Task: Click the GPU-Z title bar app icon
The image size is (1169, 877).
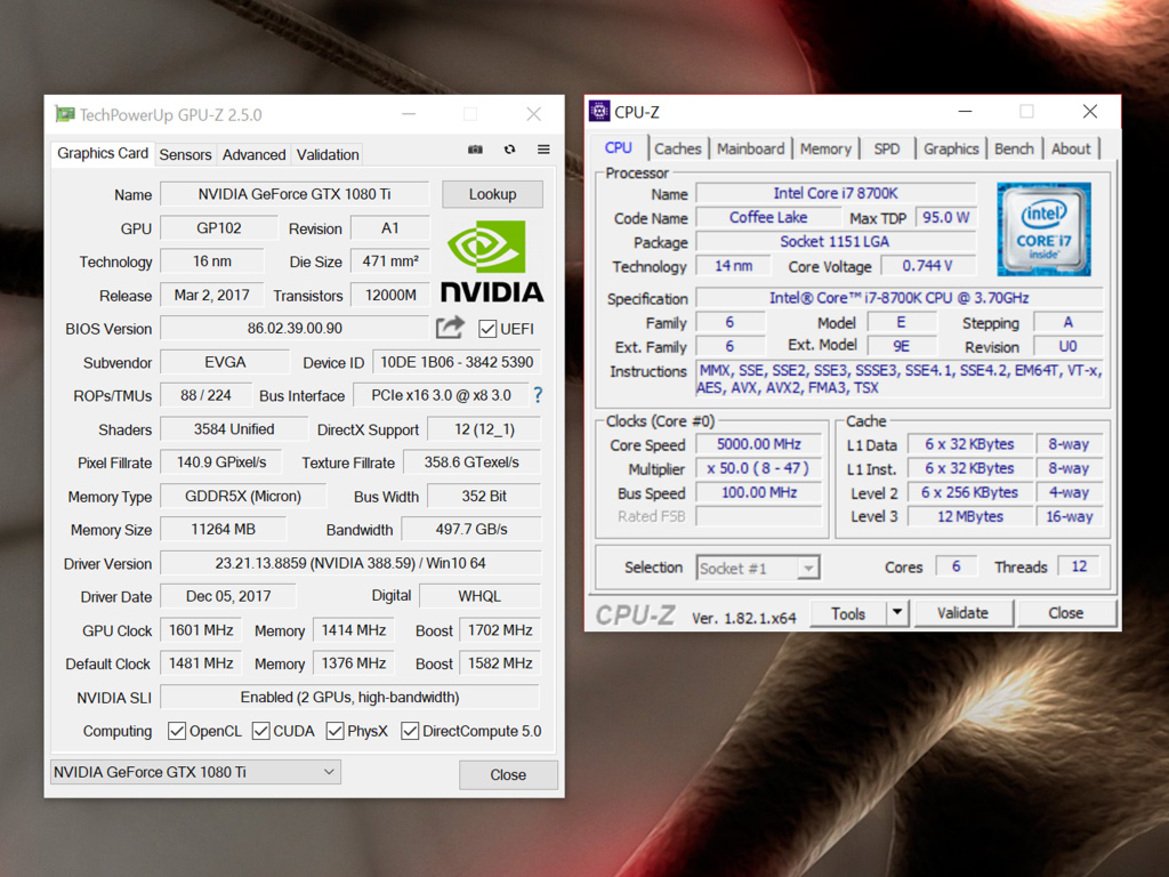Action: tap(65, 114)
